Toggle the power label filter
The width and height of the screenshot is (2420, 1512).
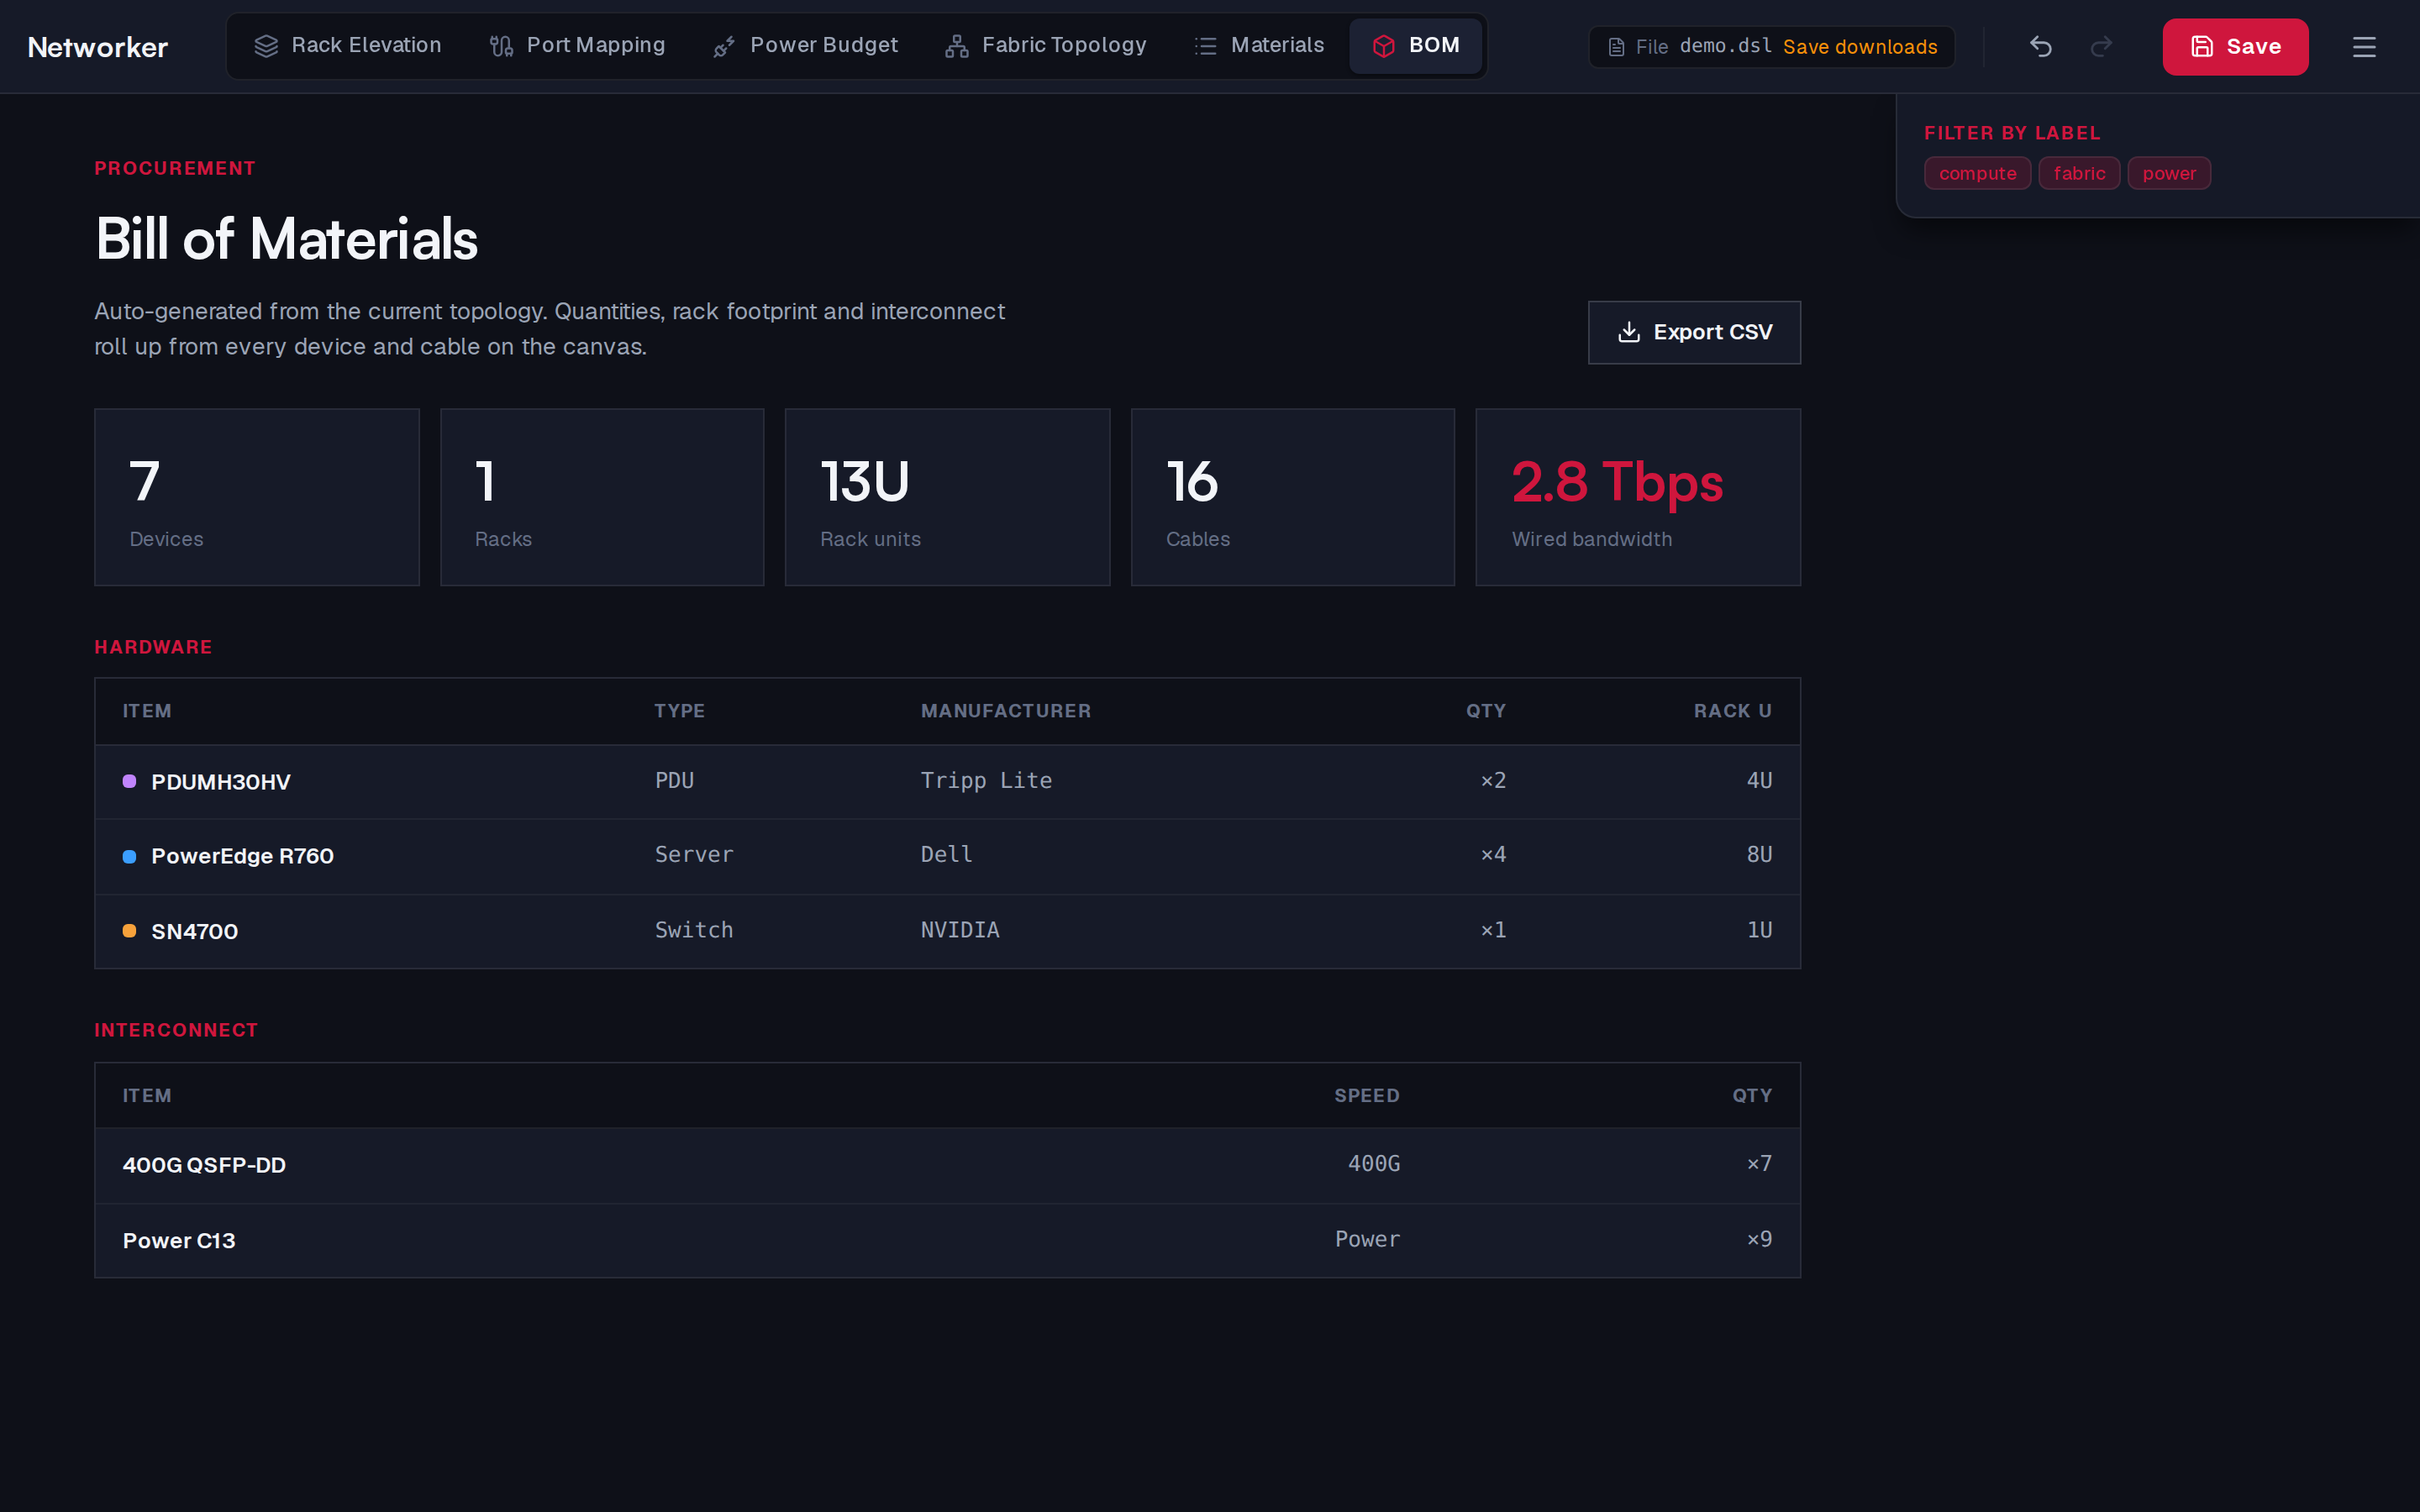(x=2169, y=173)
